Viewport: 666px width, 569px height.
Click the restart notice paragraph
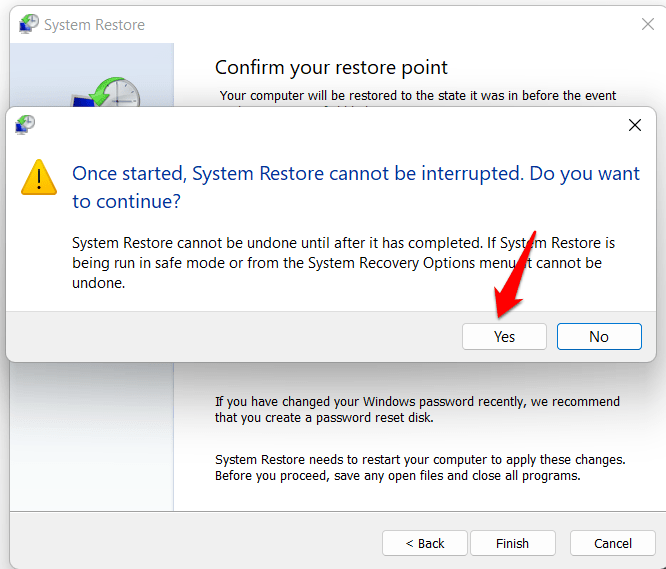point(420,467)
